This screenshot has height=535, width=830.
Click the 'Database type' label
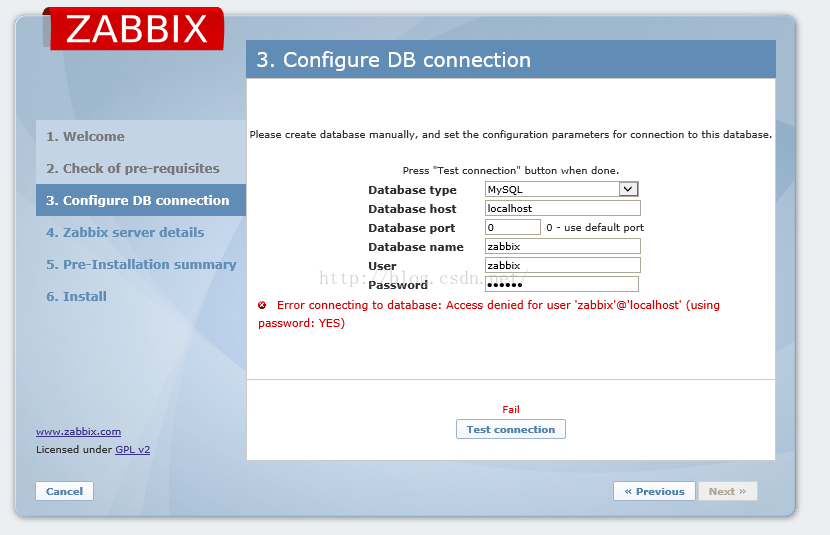[412, 190]
